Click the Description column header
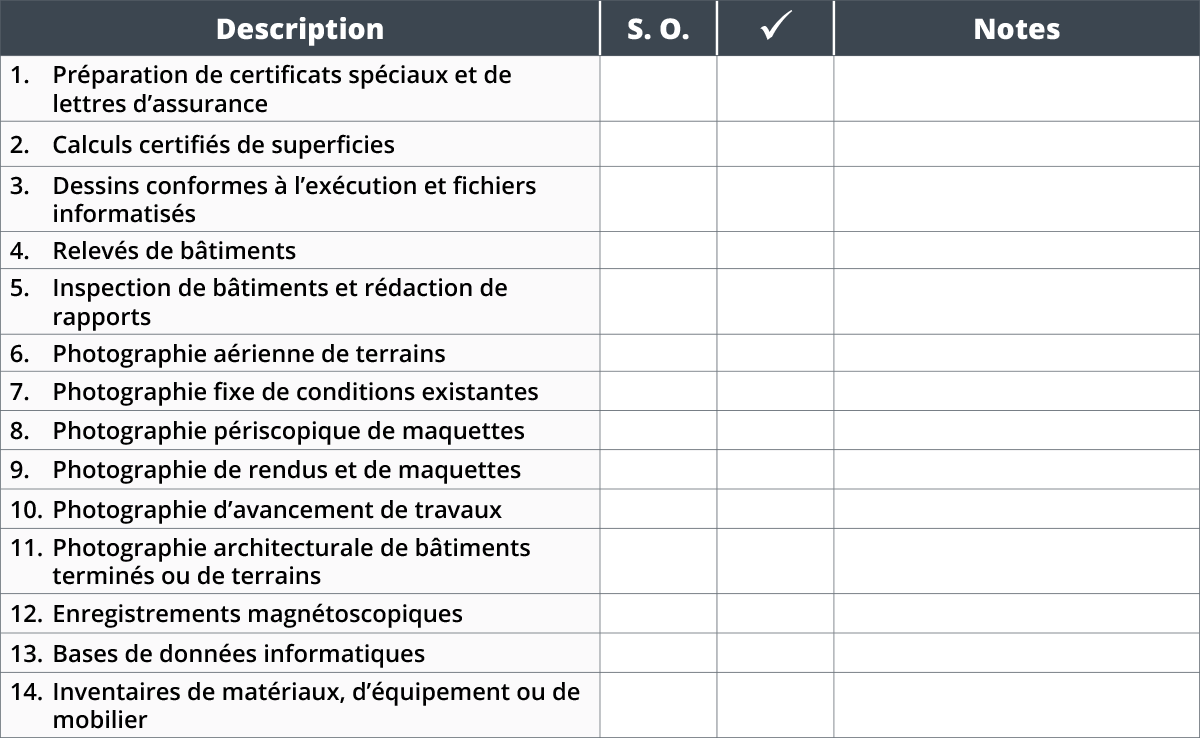Viewport: 1200px width, 738px height. coord(299,28)
